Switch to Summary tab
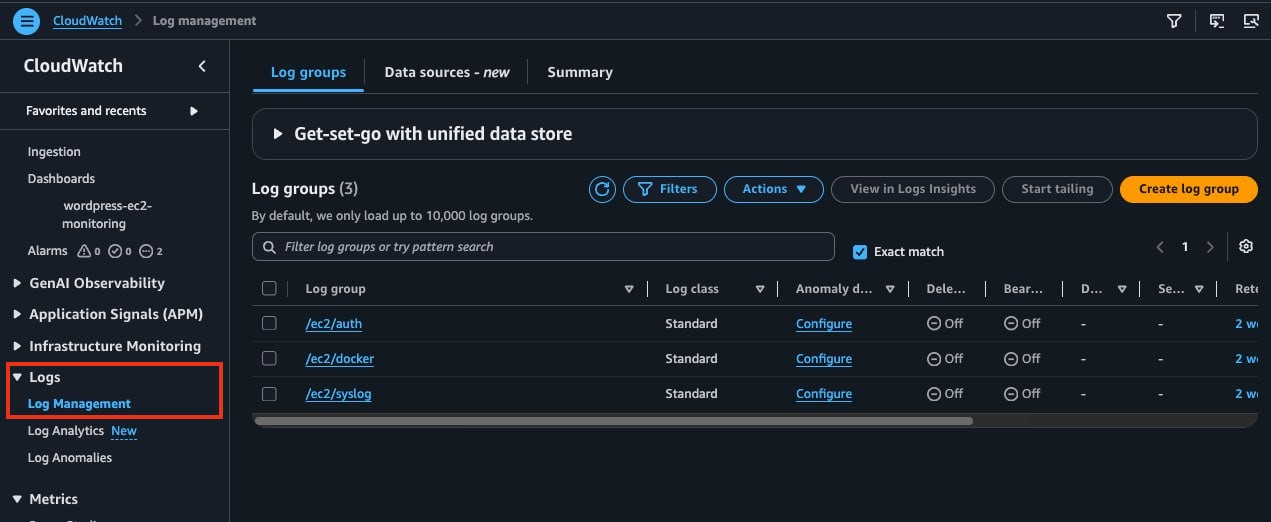 point(580,72)
